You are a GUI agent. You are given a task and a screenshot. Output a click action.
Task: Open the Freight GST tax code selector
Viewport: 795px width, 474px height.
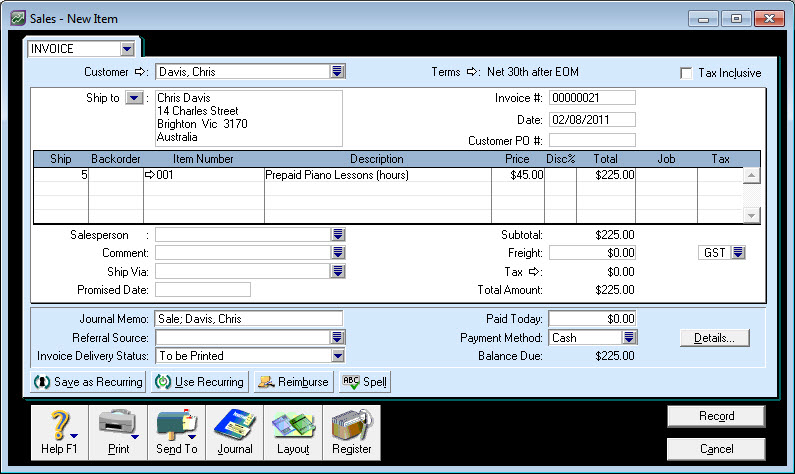pos(739,253)
